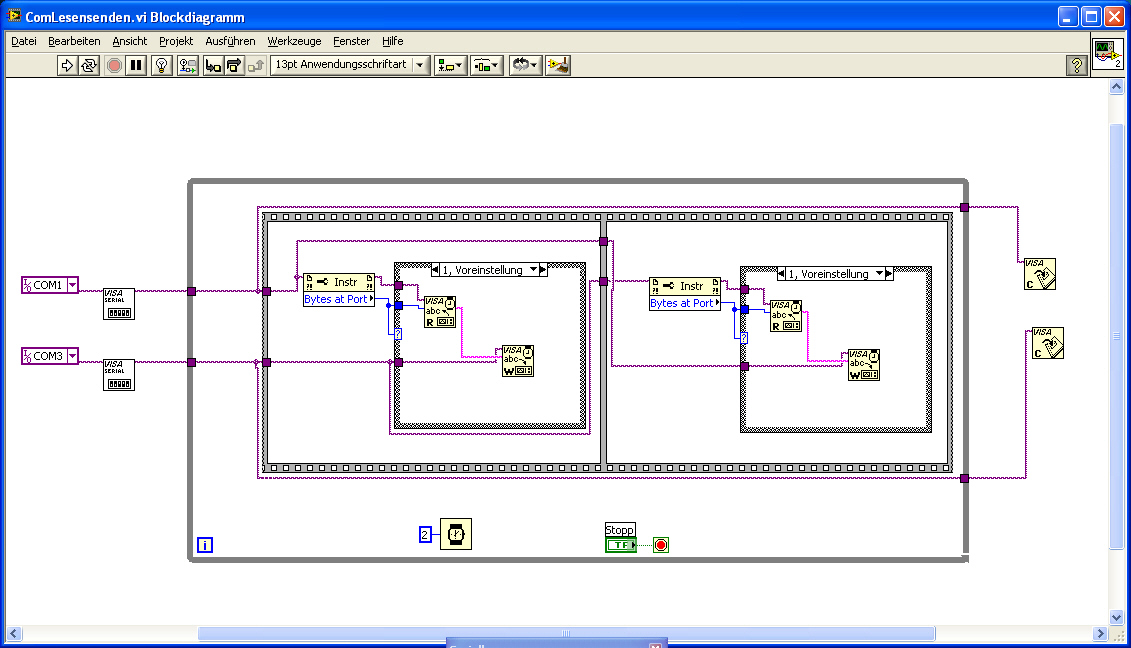Open the Ansicht menu

tap(130, 41)
